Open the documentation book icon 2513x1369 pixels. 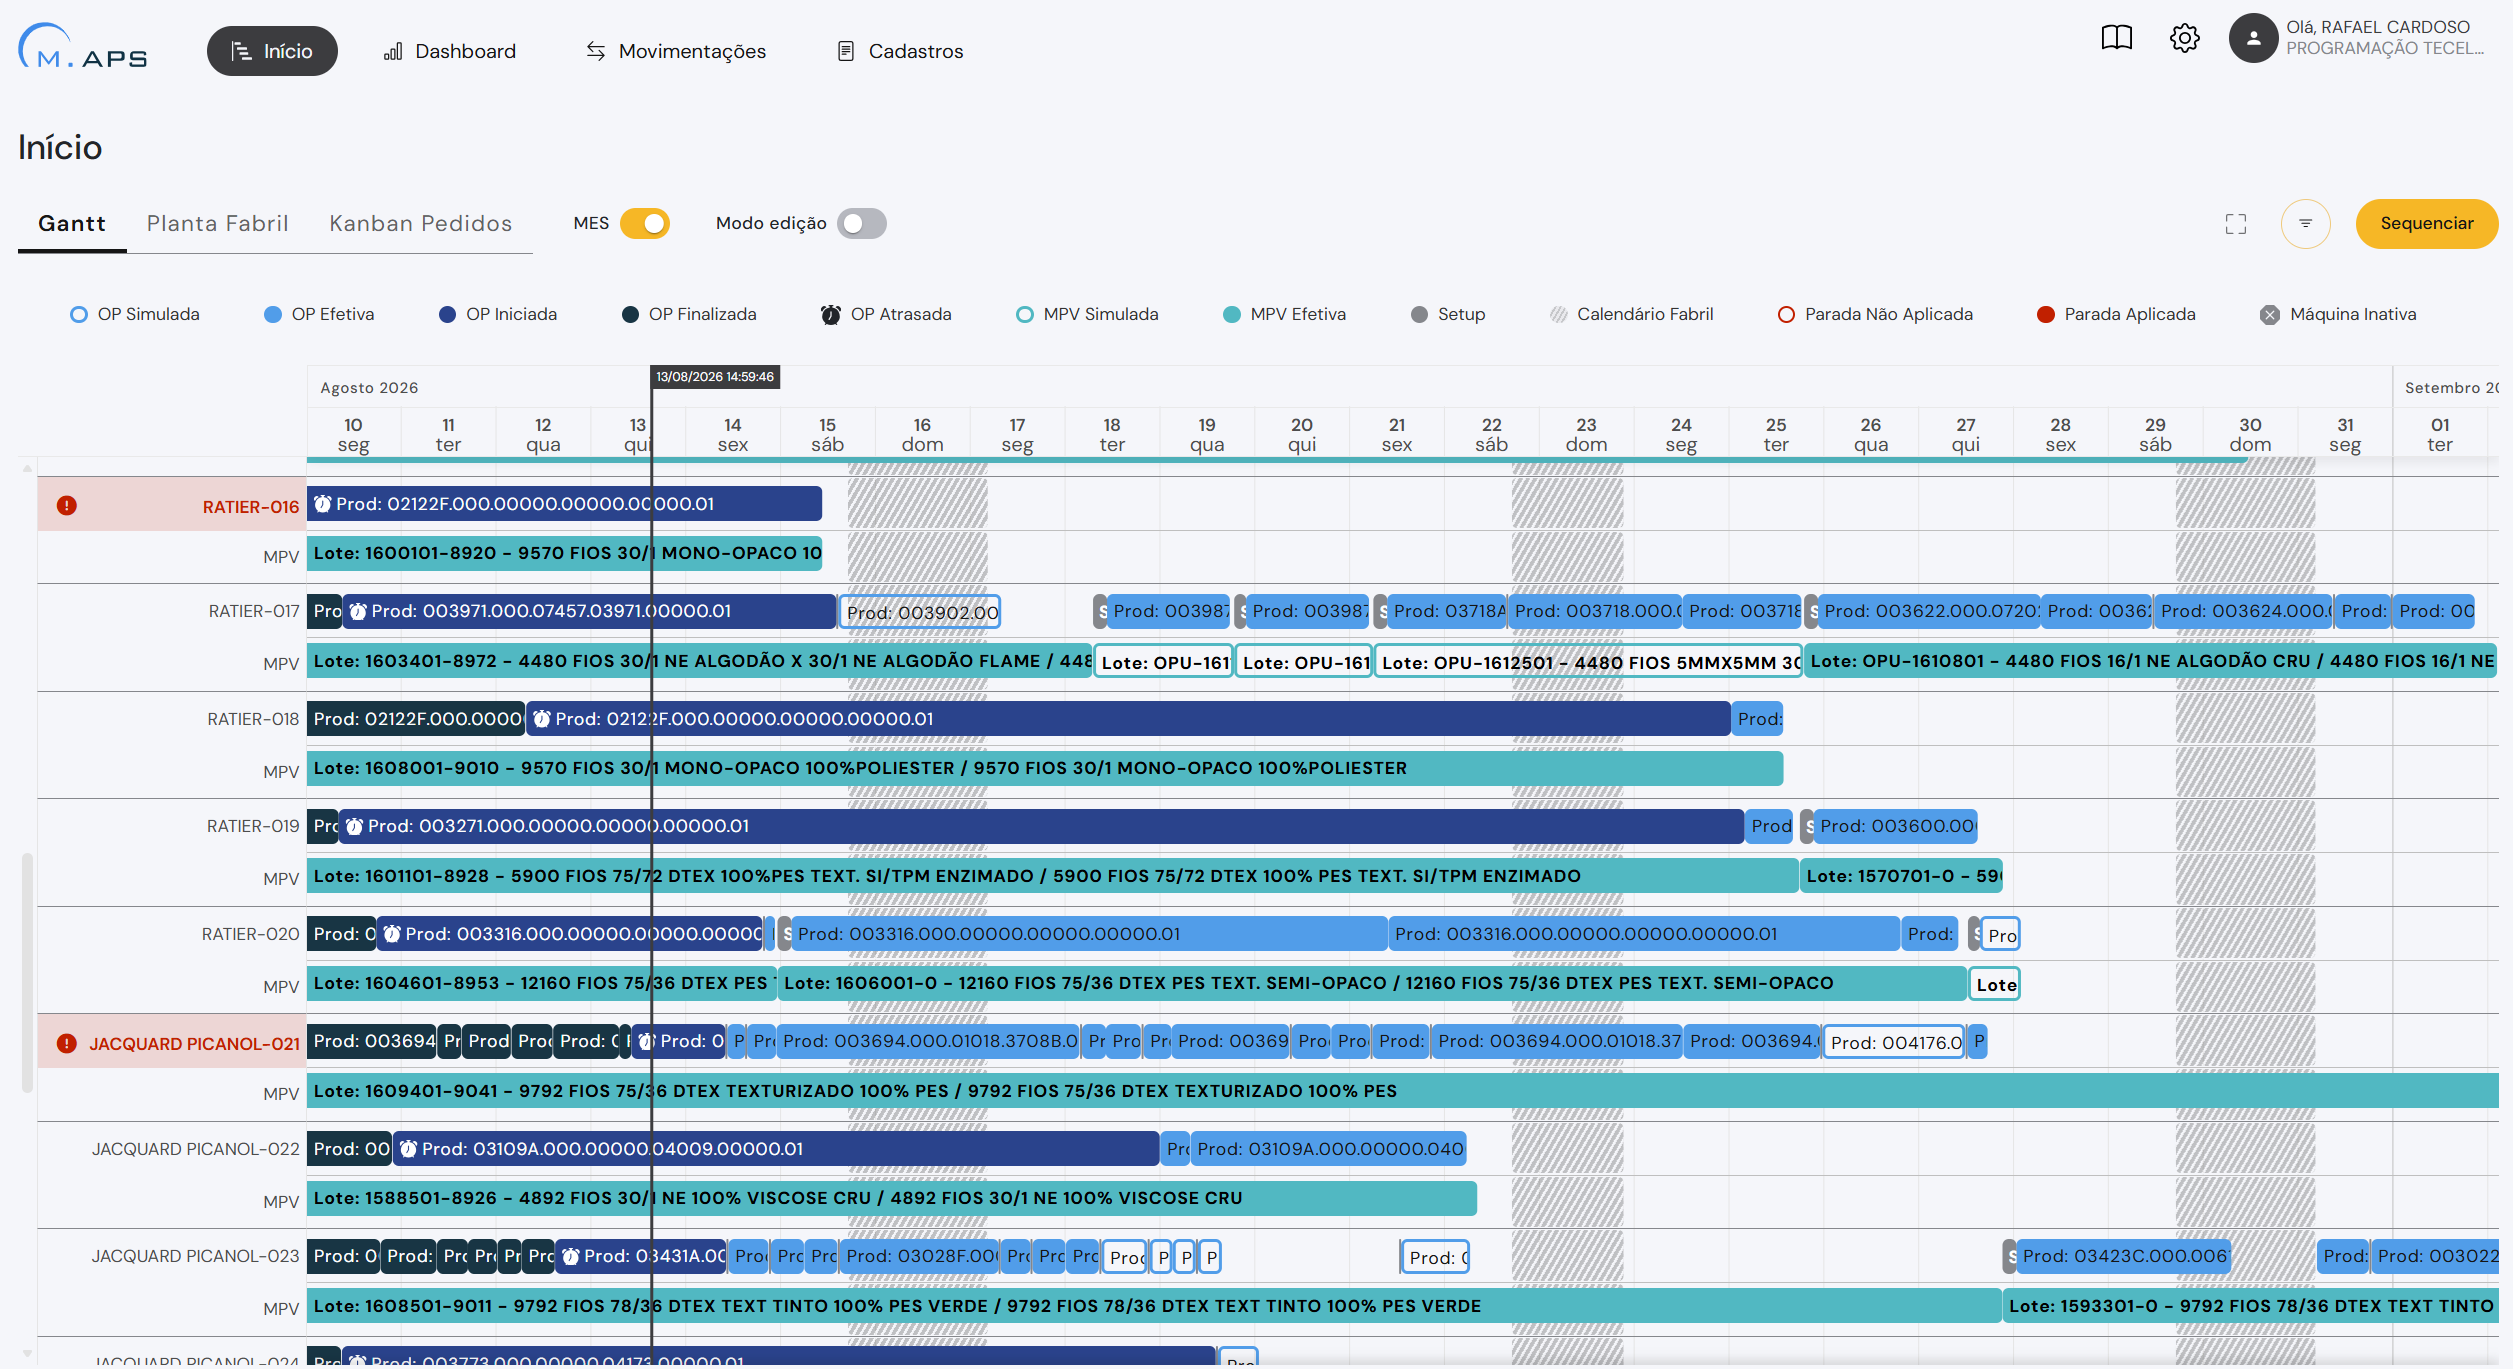2116,38
